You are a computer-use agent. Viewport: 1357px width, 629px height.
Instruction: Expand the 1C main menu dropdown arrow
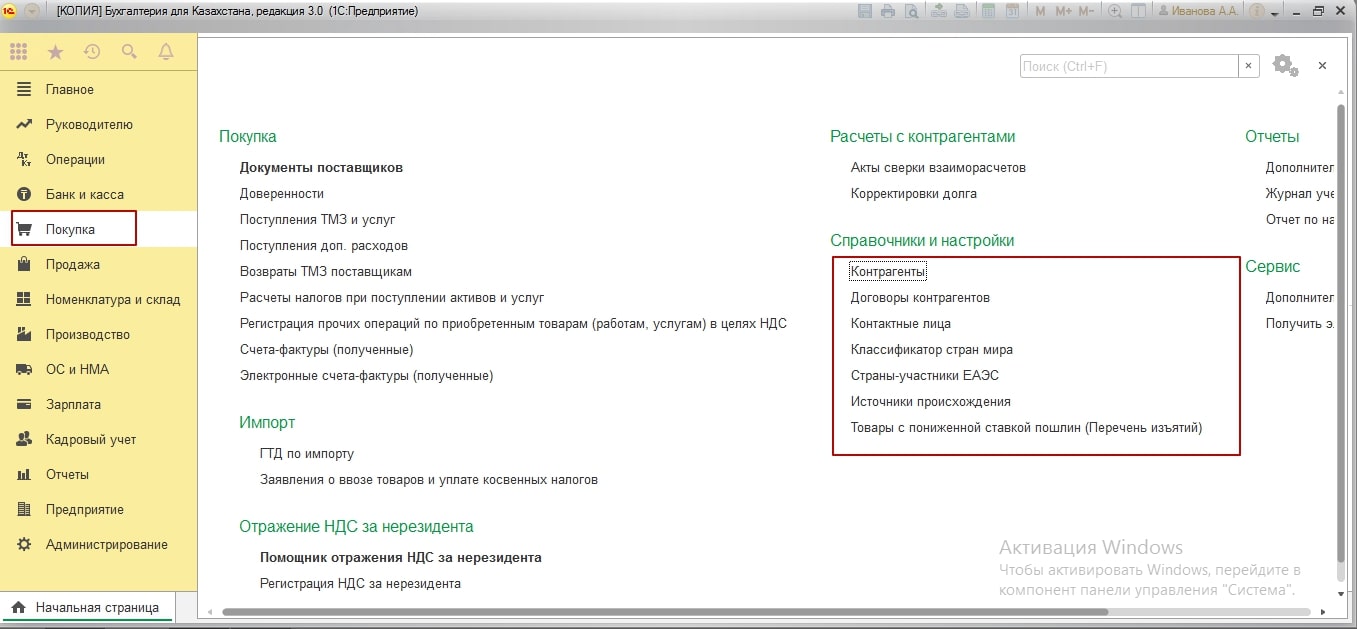33,11
